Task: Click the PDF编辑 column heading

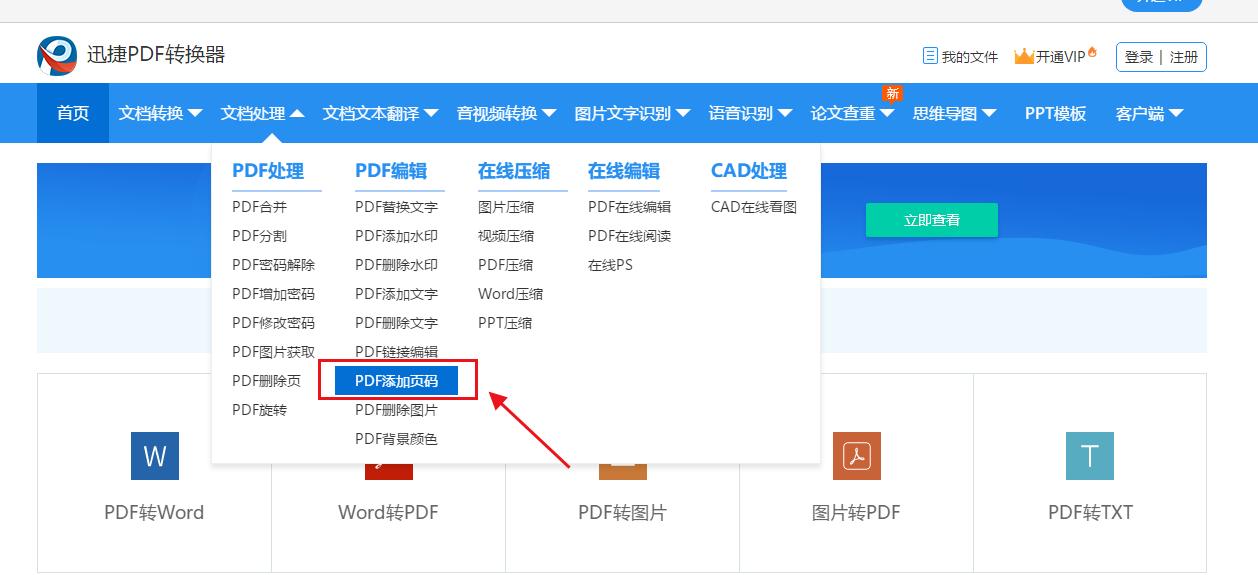Action: pos(391,171)
